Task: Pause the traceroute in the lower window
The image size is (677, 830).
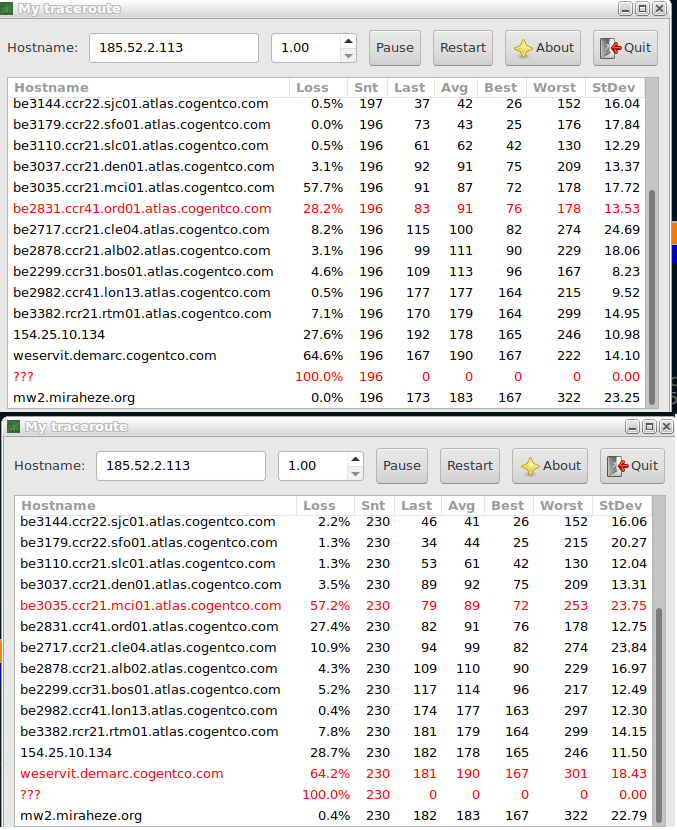Action: [402, 466]
